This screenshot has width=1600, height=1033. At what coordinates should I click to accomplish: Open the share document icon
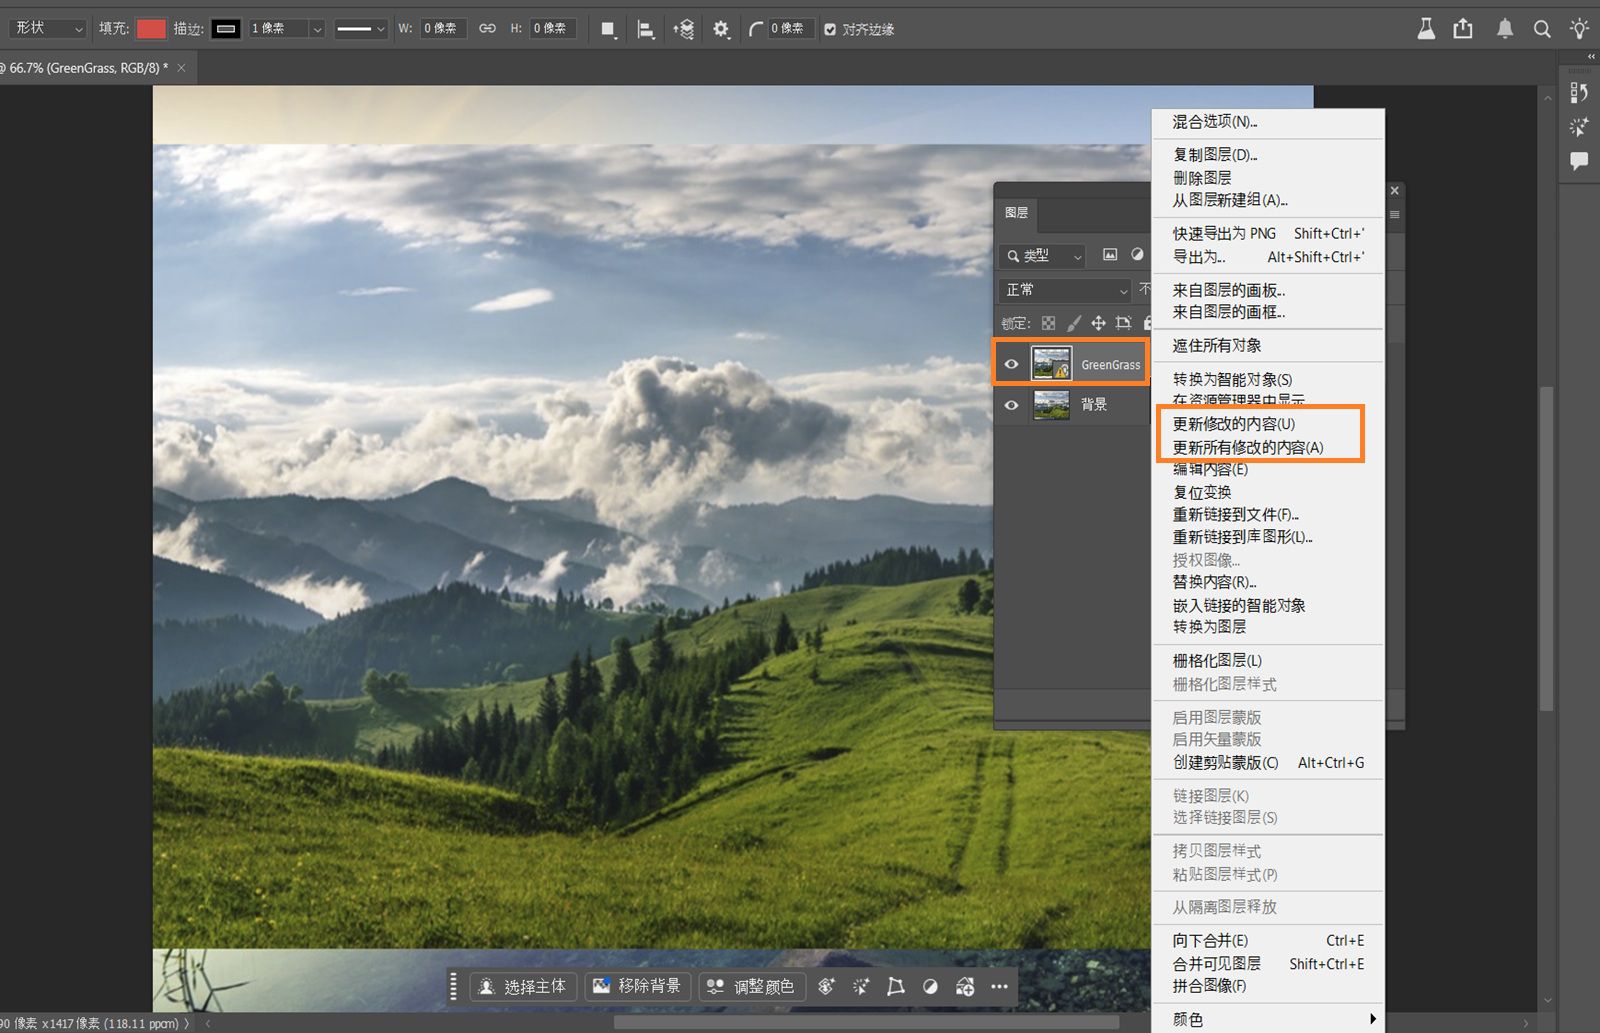[1463, 29]
